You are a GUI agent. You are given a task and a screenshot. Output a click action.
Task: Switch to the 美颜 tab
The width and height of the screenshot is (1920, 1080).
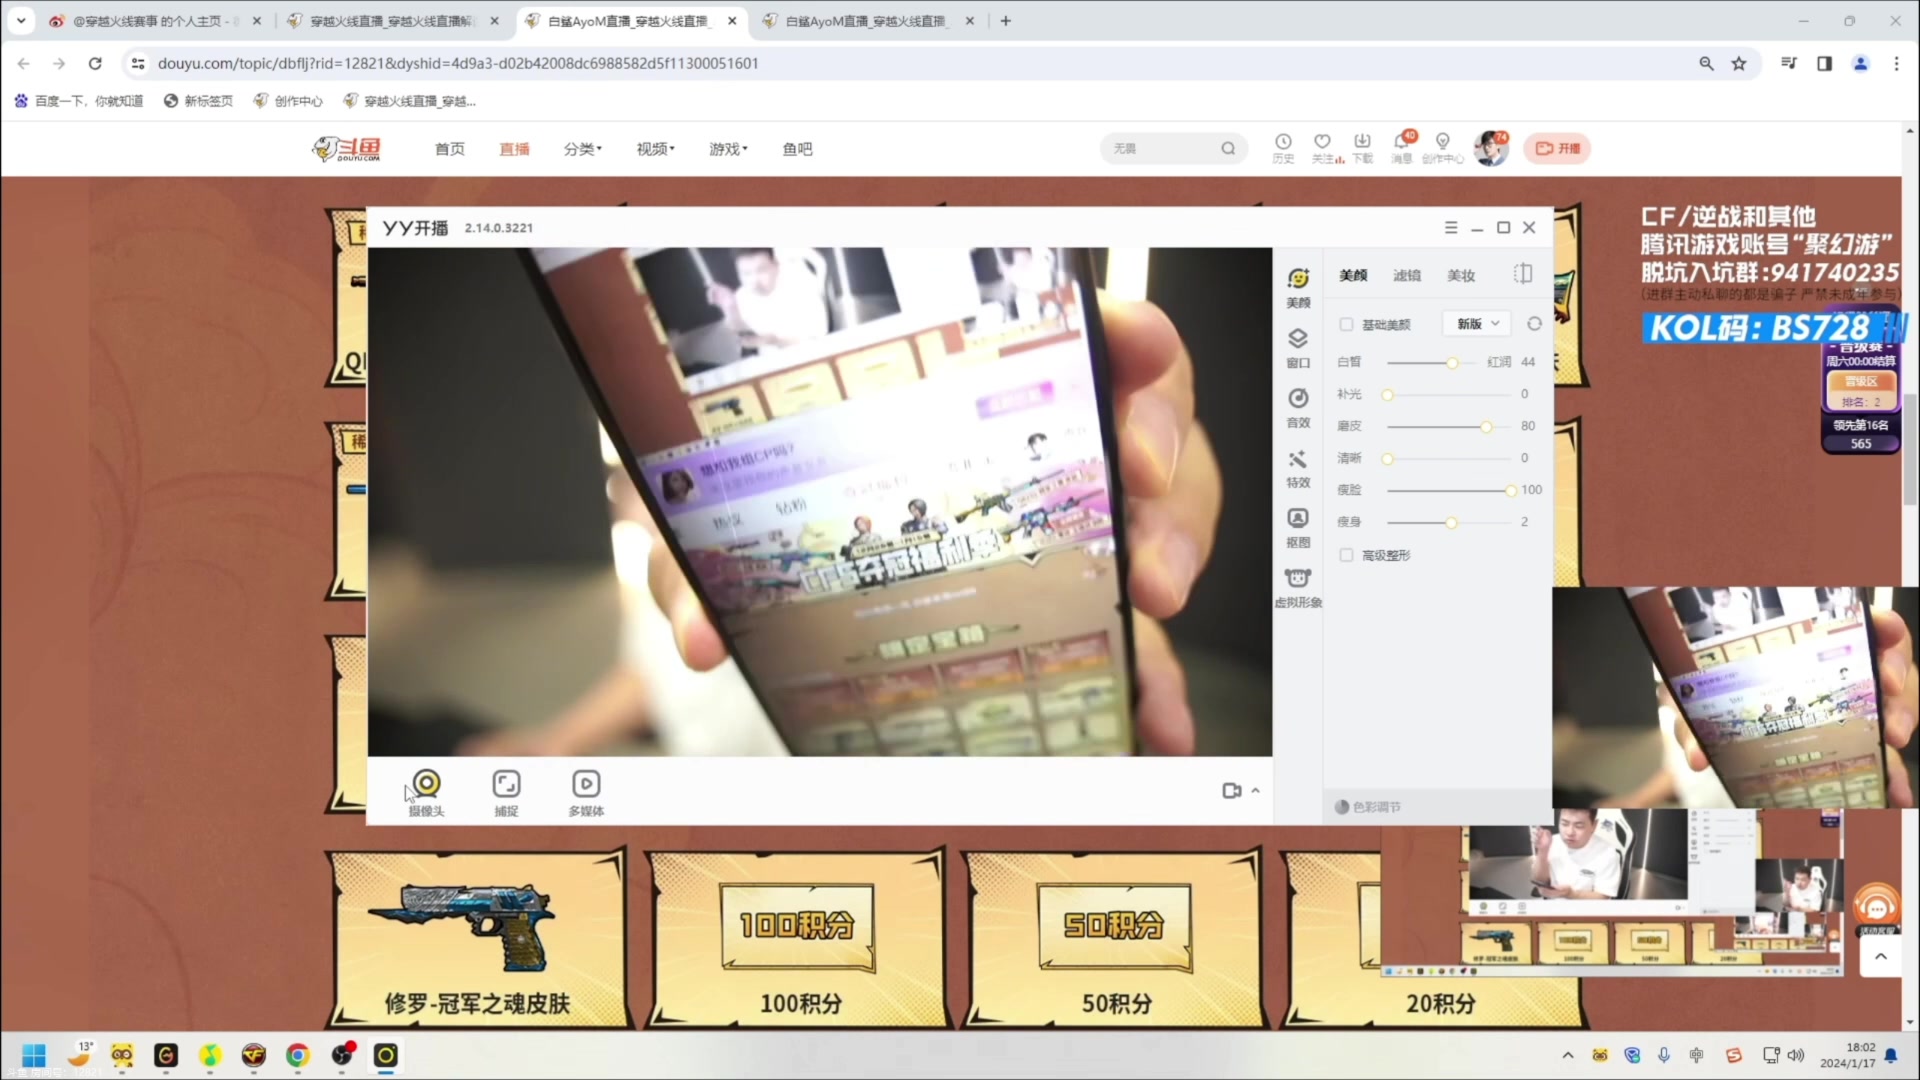[x=1353, y=275]
